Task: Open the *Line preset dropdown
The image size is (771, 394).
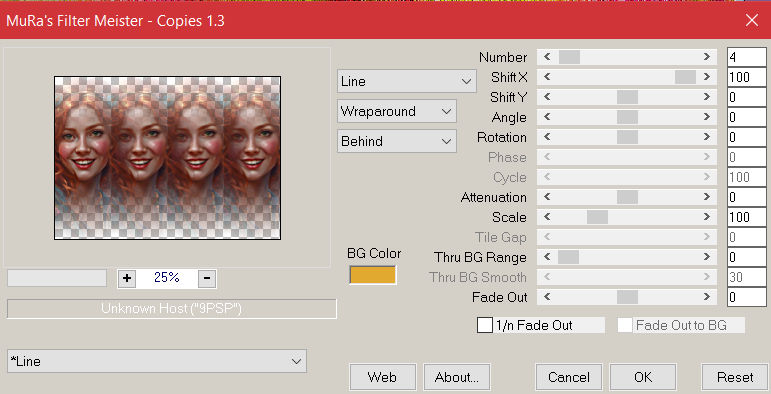Action: pos(157,361)
